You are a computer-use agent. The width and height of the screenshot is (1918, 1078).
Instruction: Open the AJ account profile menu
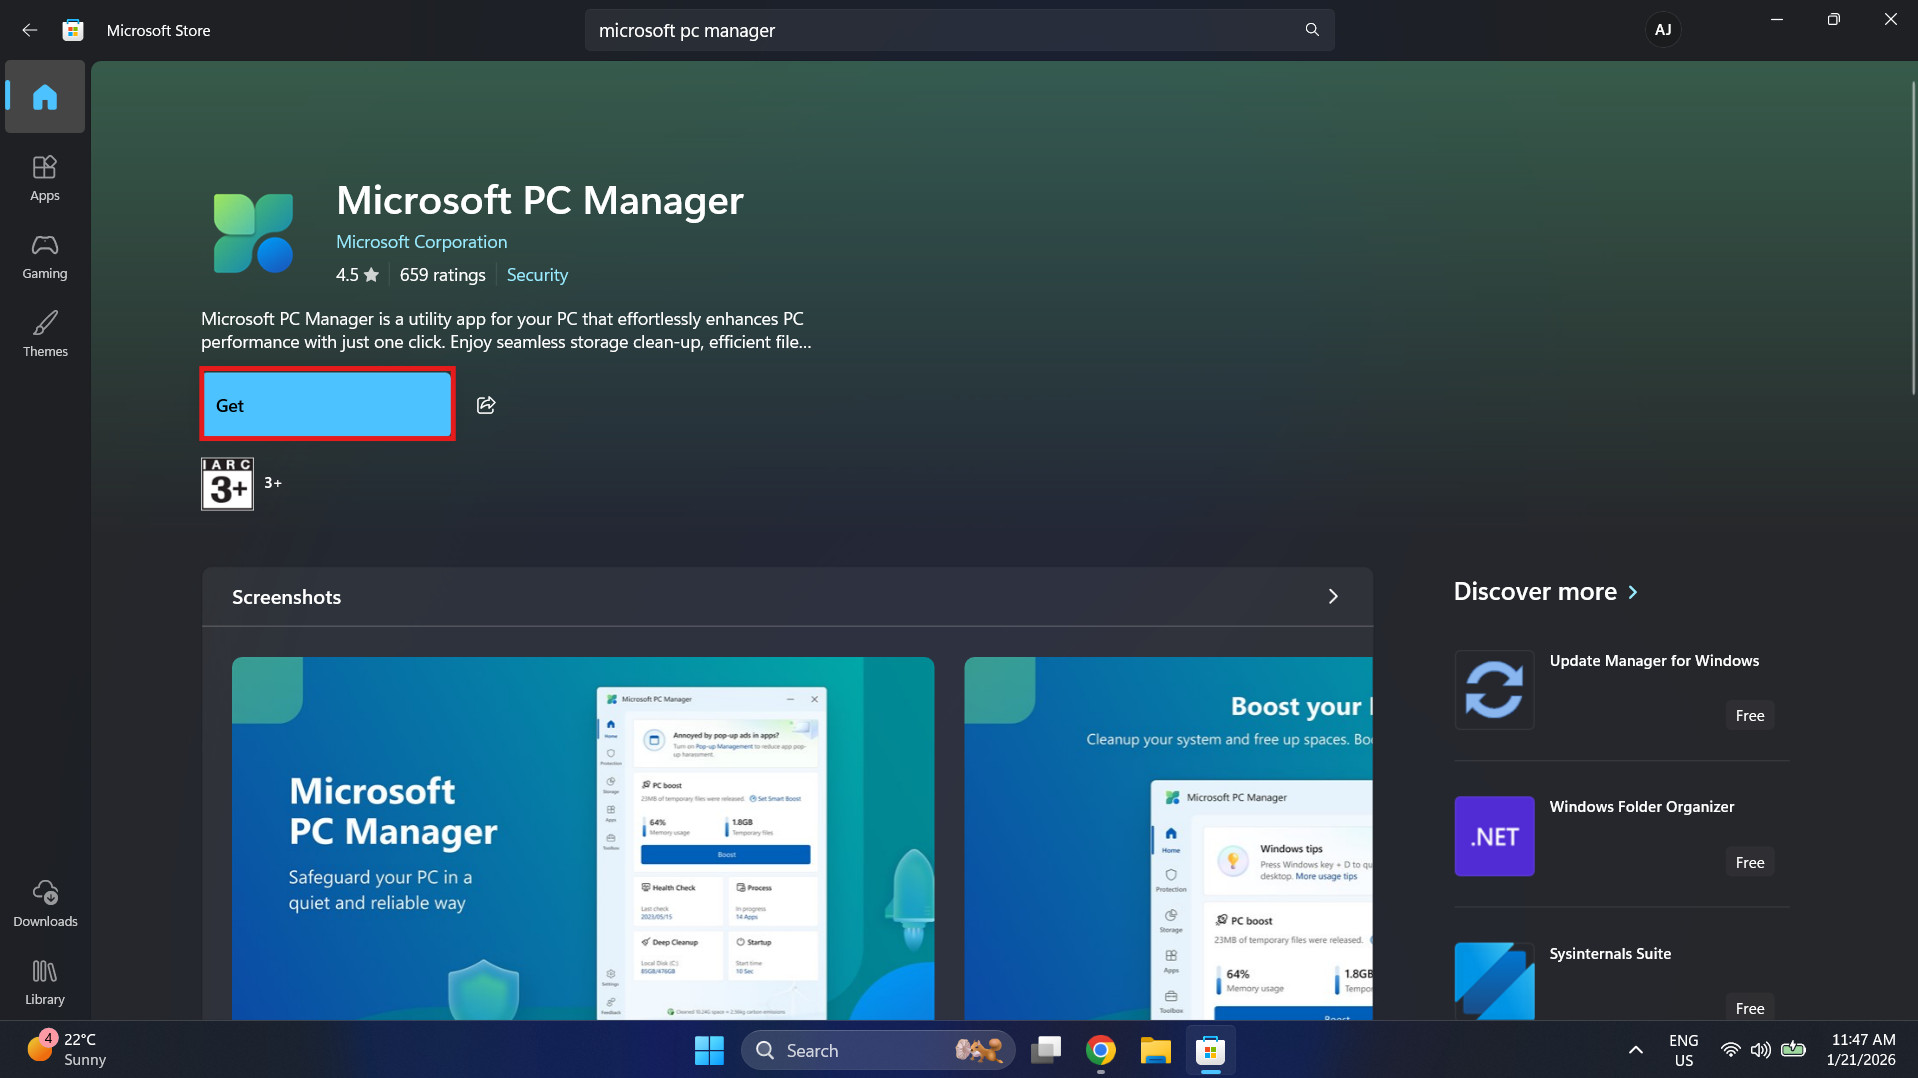click(1663, 29)
